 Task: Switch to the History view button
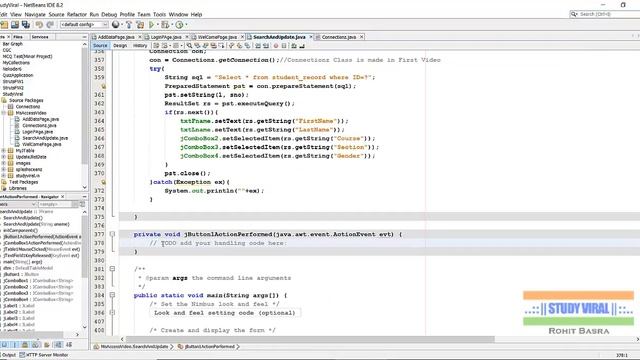coord(140,46)
